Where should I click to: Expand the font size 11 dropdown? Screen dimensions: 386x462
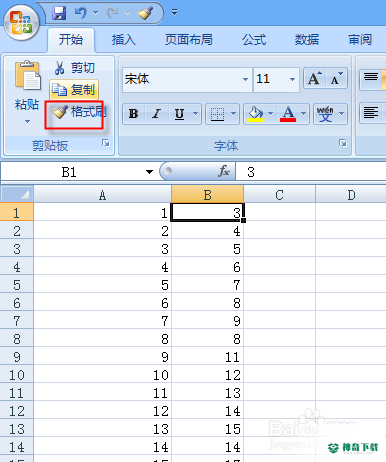click(x=292, y=79)
